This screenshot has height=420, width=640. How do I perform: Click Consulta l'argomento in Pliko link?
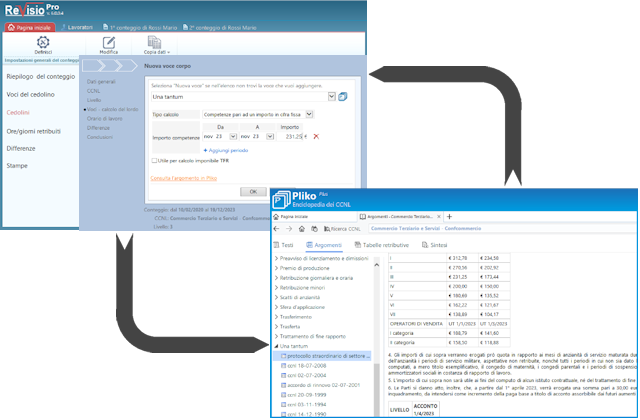click(184, 178)
